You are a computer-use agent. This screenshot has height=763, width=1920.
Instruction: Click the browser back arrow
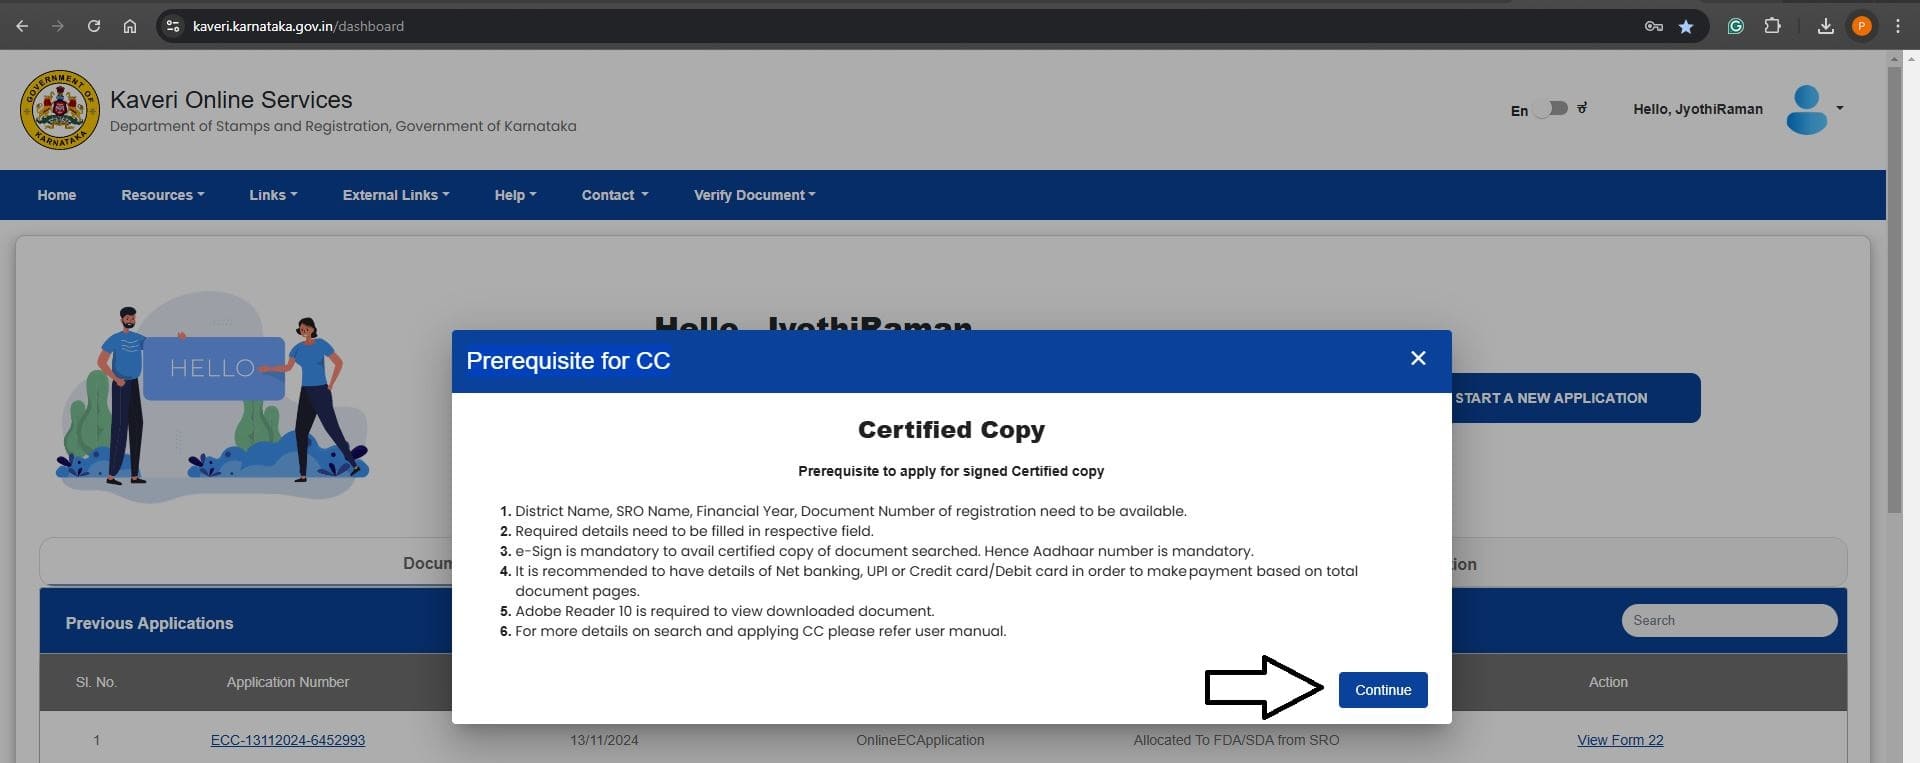coord(22,26)
